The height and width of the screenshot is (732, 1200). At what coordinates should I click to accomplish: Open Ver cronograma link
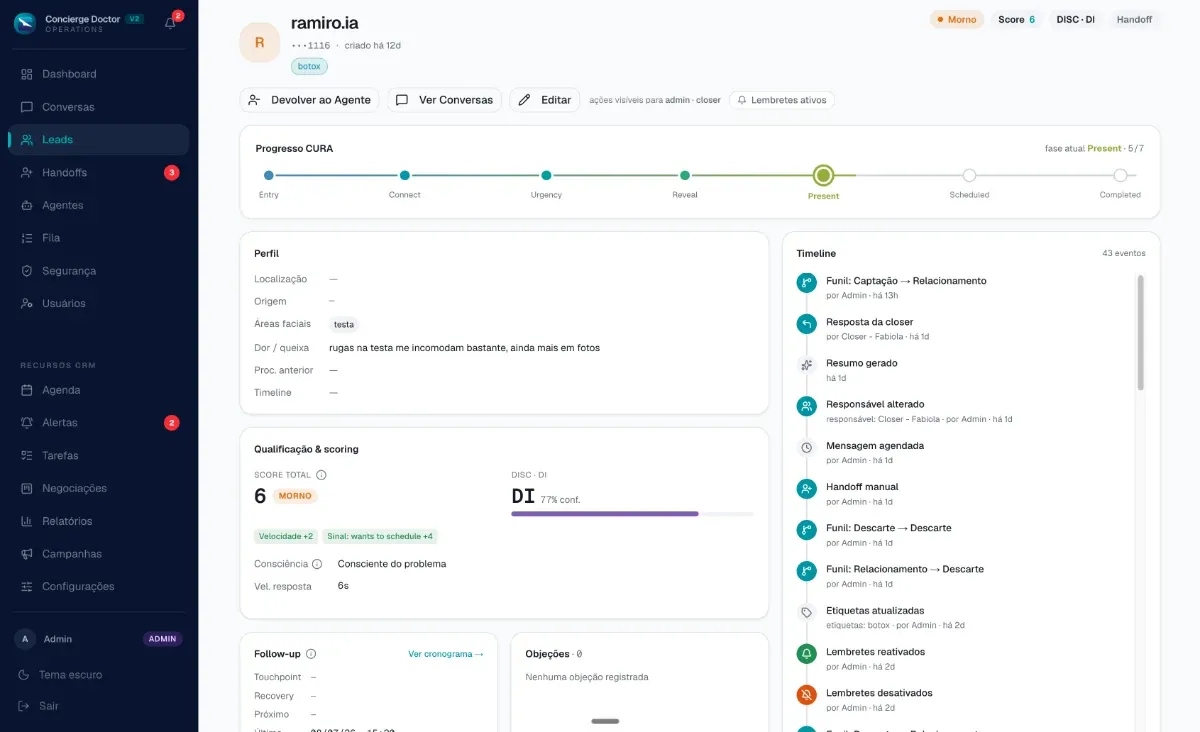pos(446,654)
